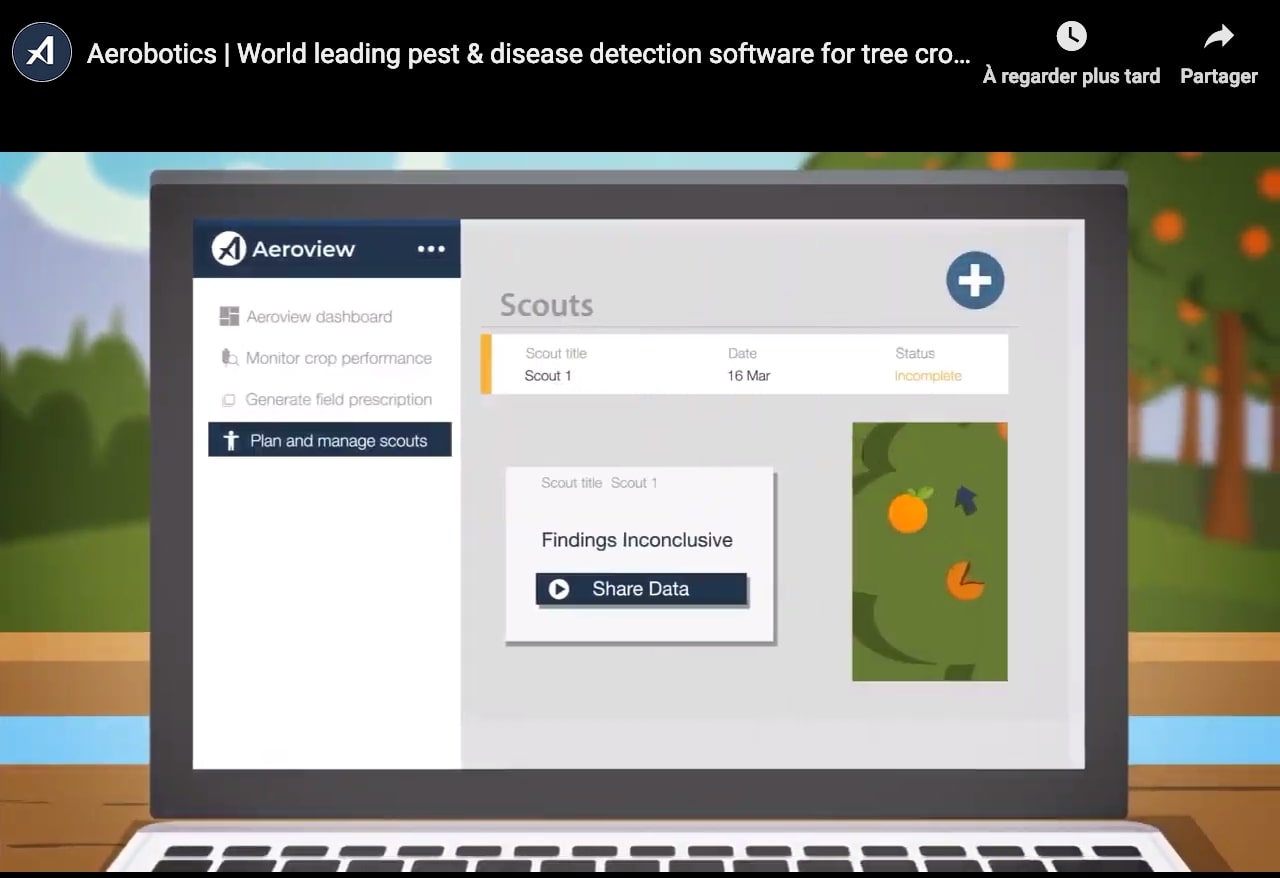Open the video title link
This screenshot has width=1280, height=878.
[528, 53]
